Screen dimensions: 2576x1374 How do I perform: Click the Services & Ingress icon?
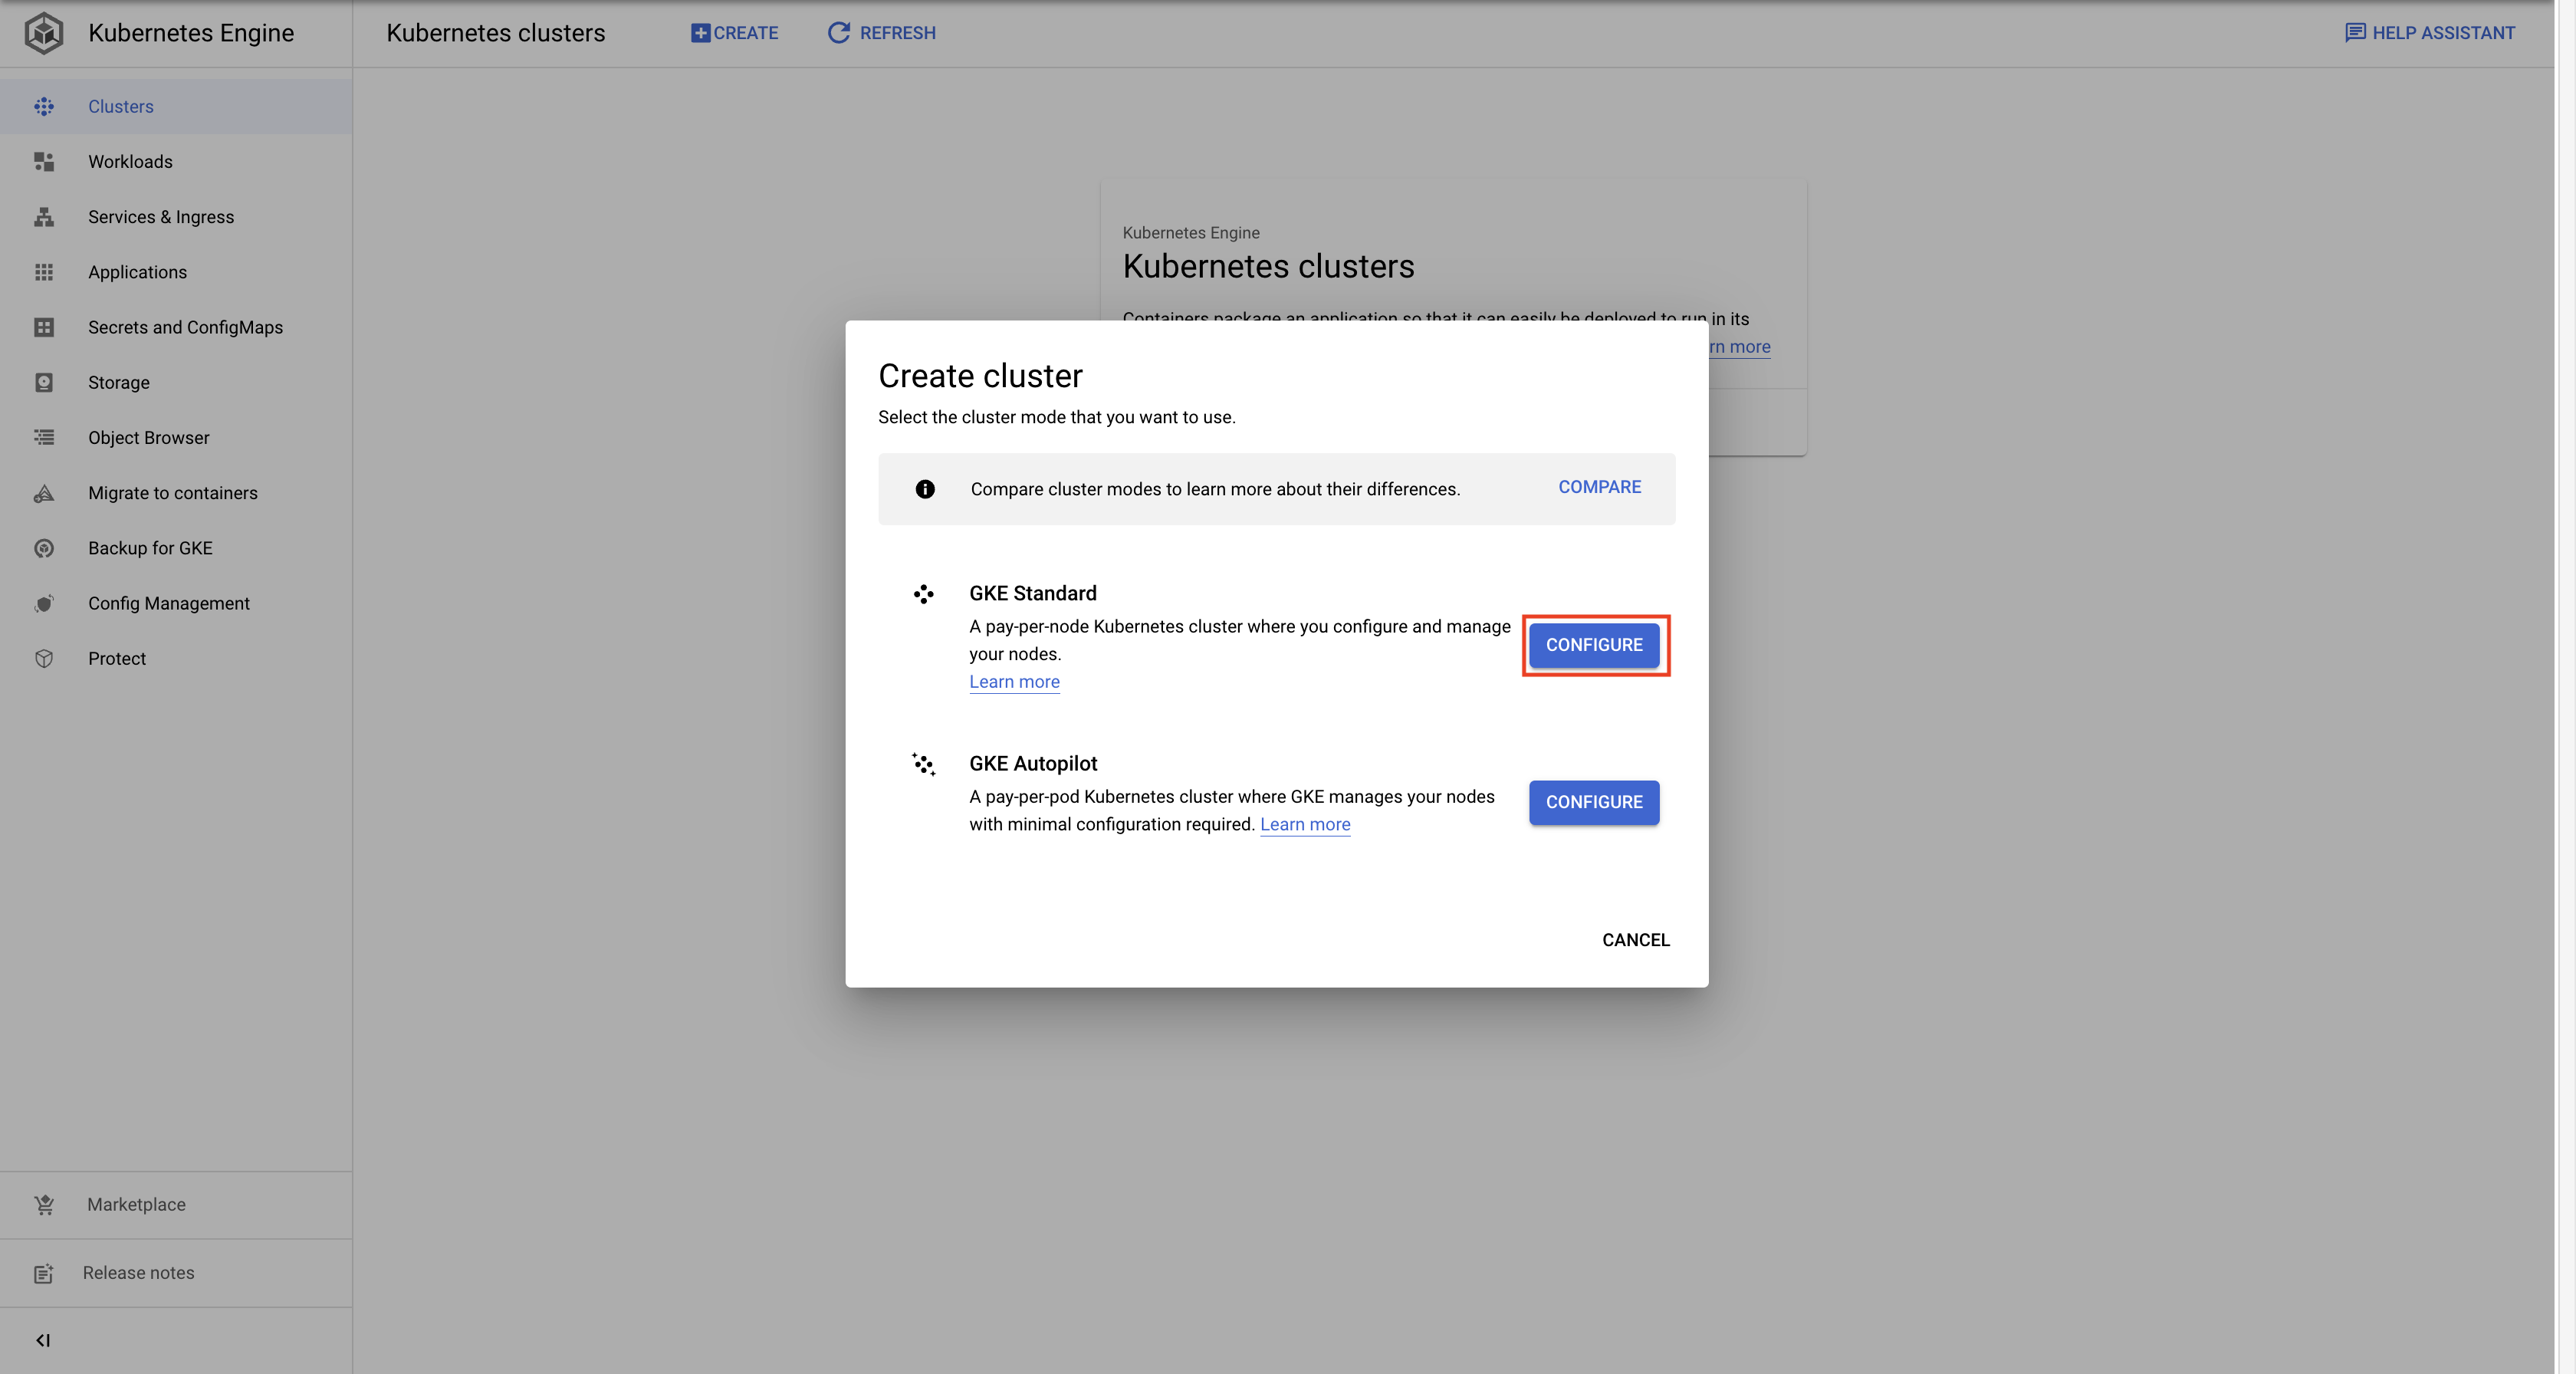[43, 217]
